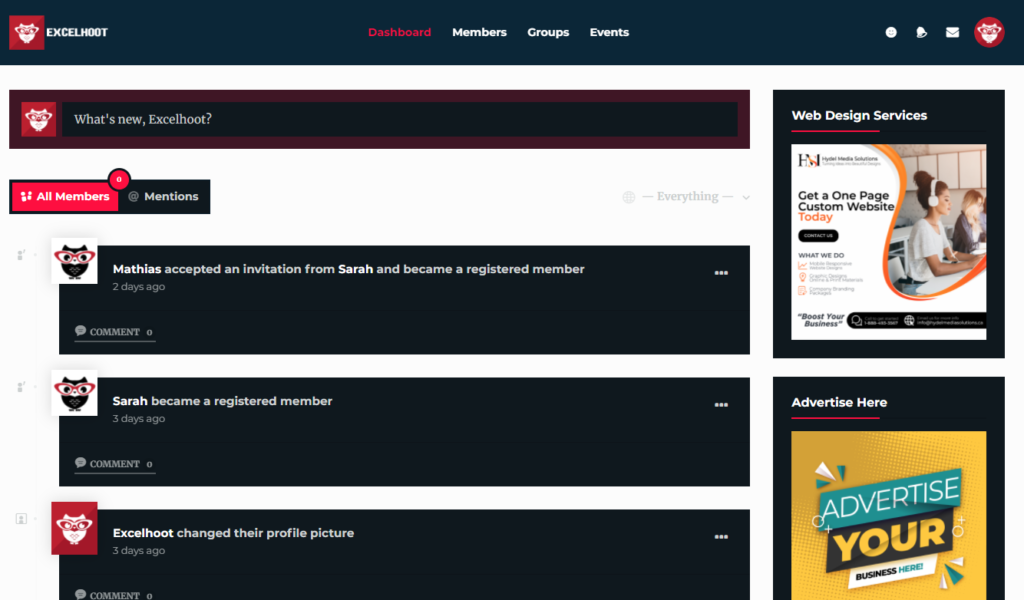Click the What's new status input field

[400, 119]
